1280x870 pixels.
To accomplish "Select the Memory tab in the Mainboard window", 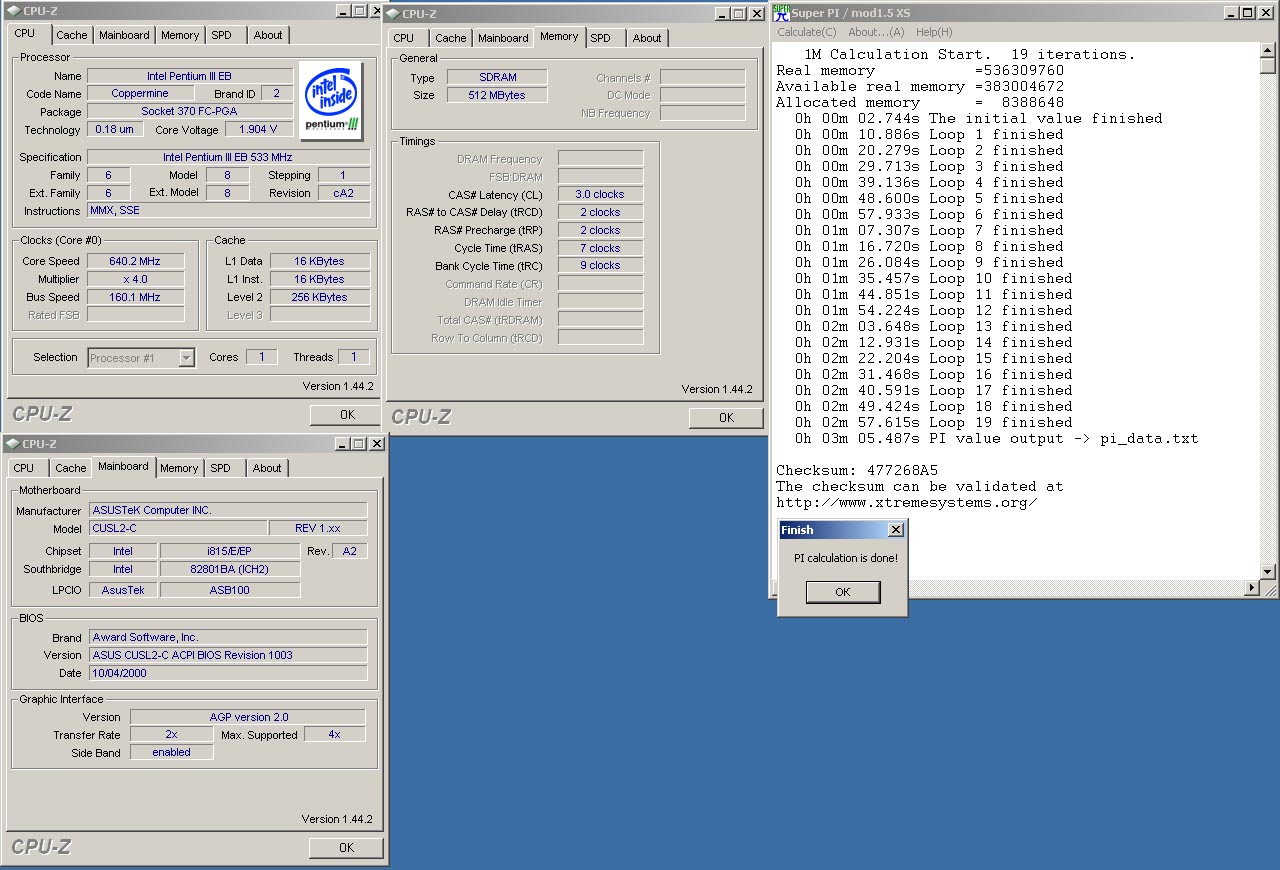I will [x=179, y=468].
